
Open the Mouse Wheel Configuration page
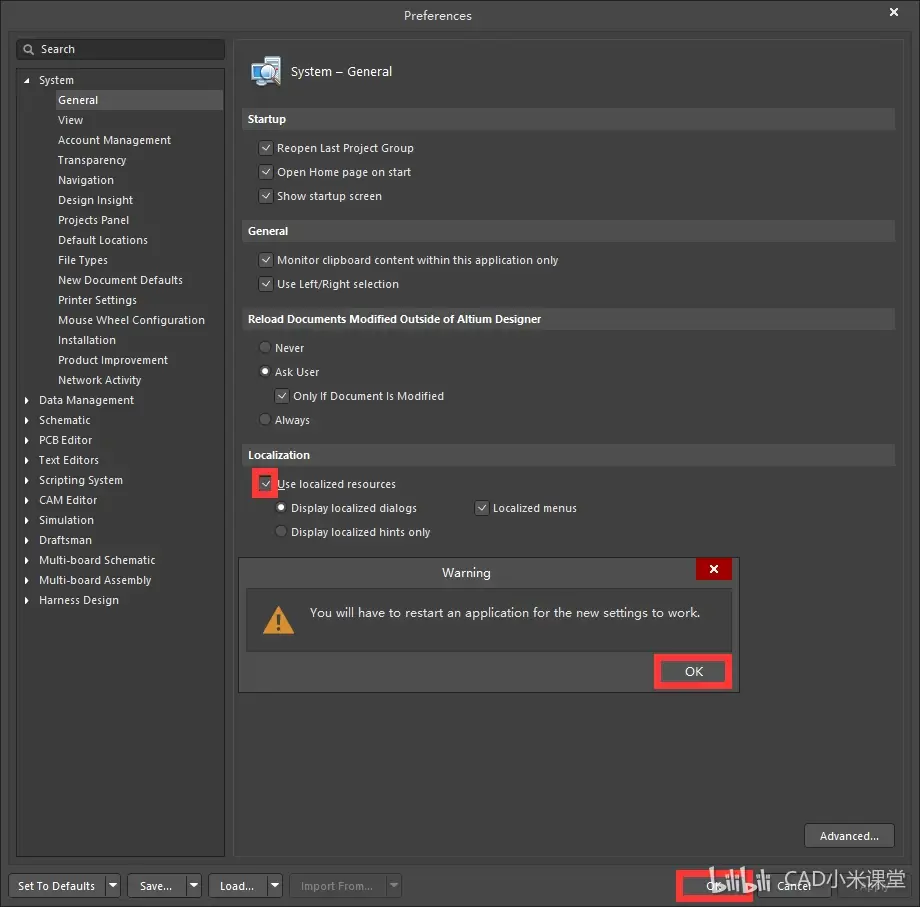pos(131,320)
